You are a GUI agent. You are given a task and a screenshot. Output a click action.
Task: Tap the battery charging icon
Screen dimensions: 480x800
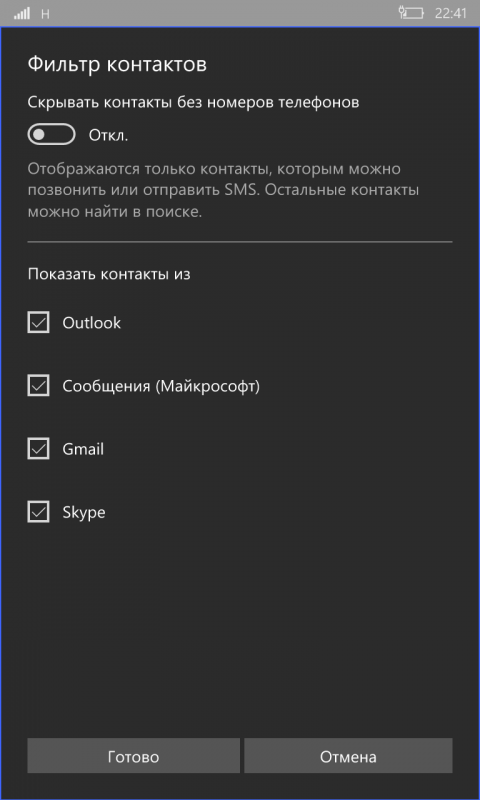tap(411, 13)
